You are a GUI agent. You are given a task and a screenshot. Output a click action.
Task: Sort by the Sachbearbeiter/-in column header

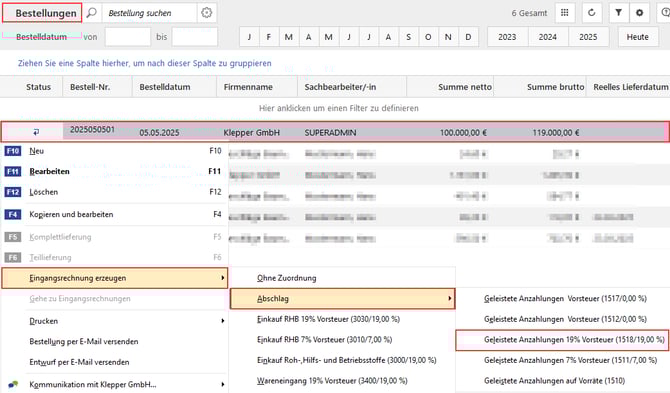[352, 87]
